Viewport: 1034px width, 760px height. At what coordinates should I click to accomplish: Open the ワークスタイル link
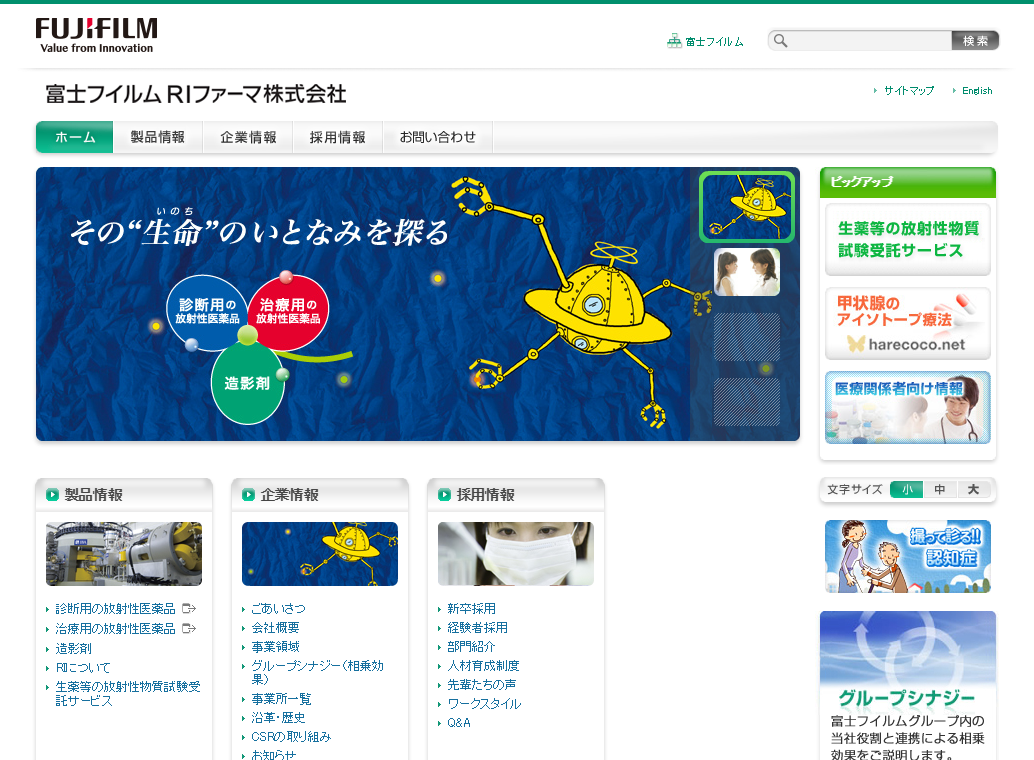coord(484,704)
